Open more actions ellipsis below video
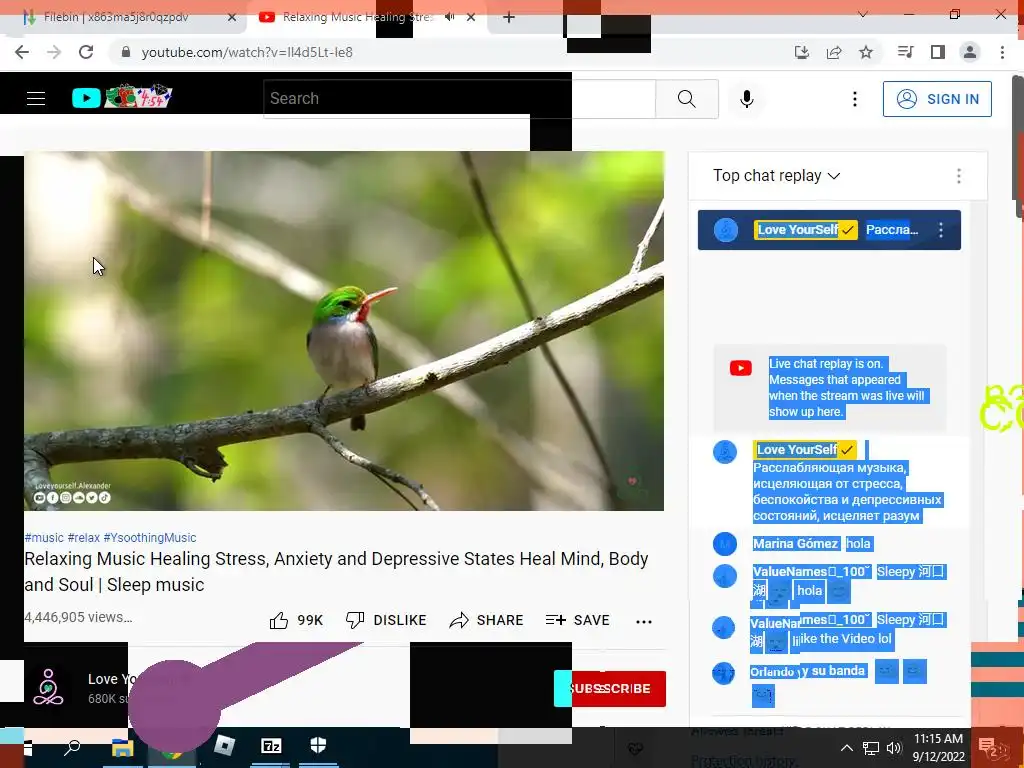The height and width of the screenshot is (768, 1024). 644,622
